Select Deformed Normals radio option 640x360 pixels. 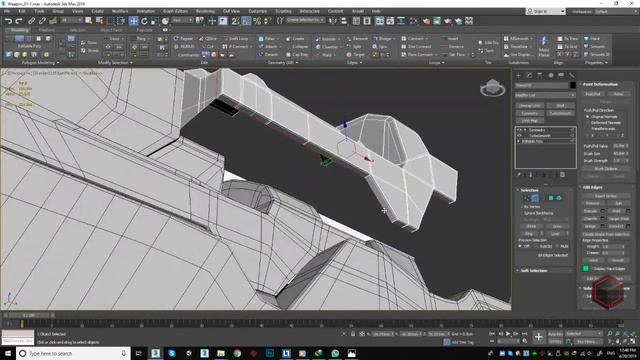click(x=588, y=122)
